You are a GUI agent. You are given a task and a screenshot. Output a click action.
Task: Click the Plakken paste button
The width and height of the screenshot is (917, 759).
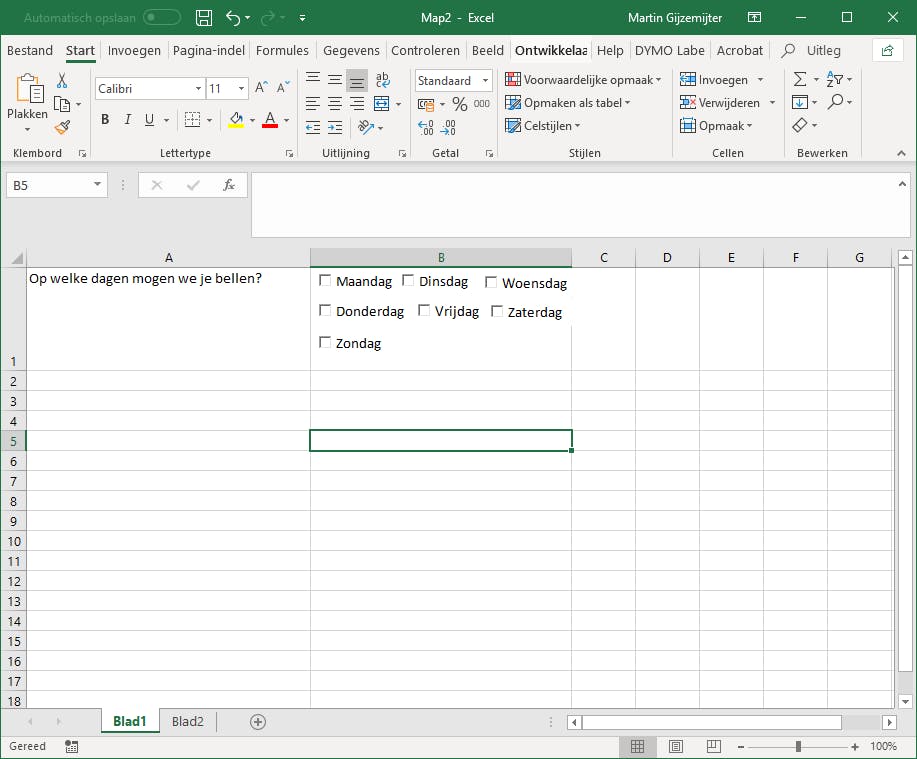27,98
